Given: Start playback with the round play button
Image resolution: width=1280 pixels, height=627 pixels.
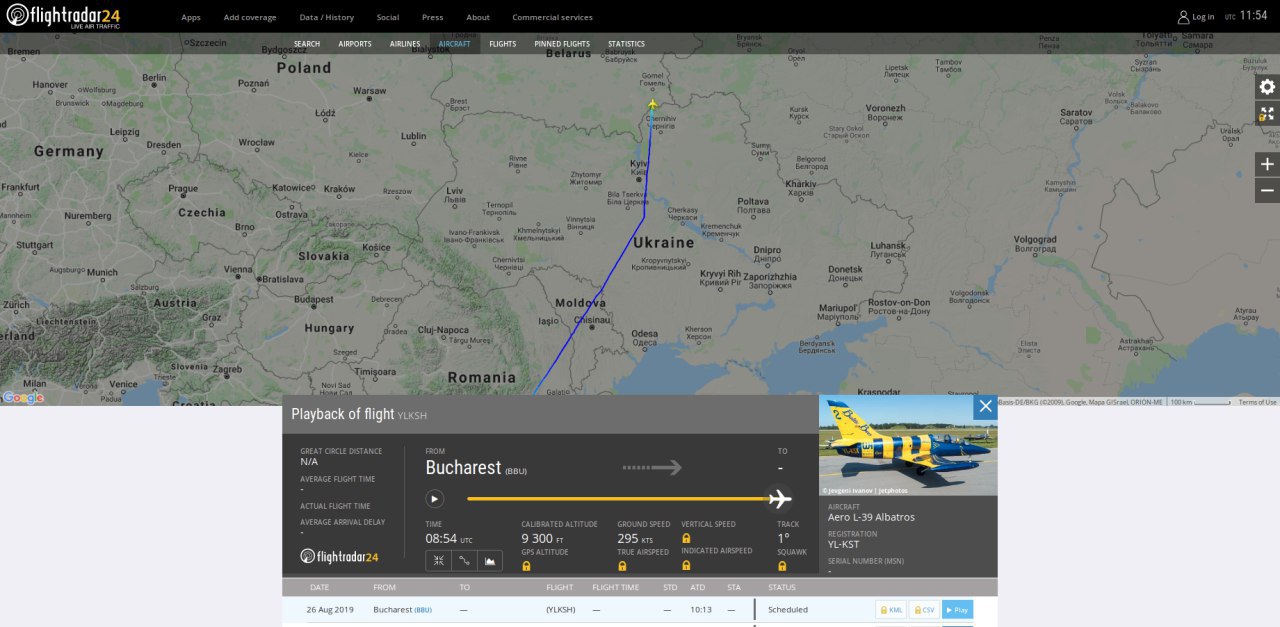Looking at the screenshot, I should (x=434, y=498).
